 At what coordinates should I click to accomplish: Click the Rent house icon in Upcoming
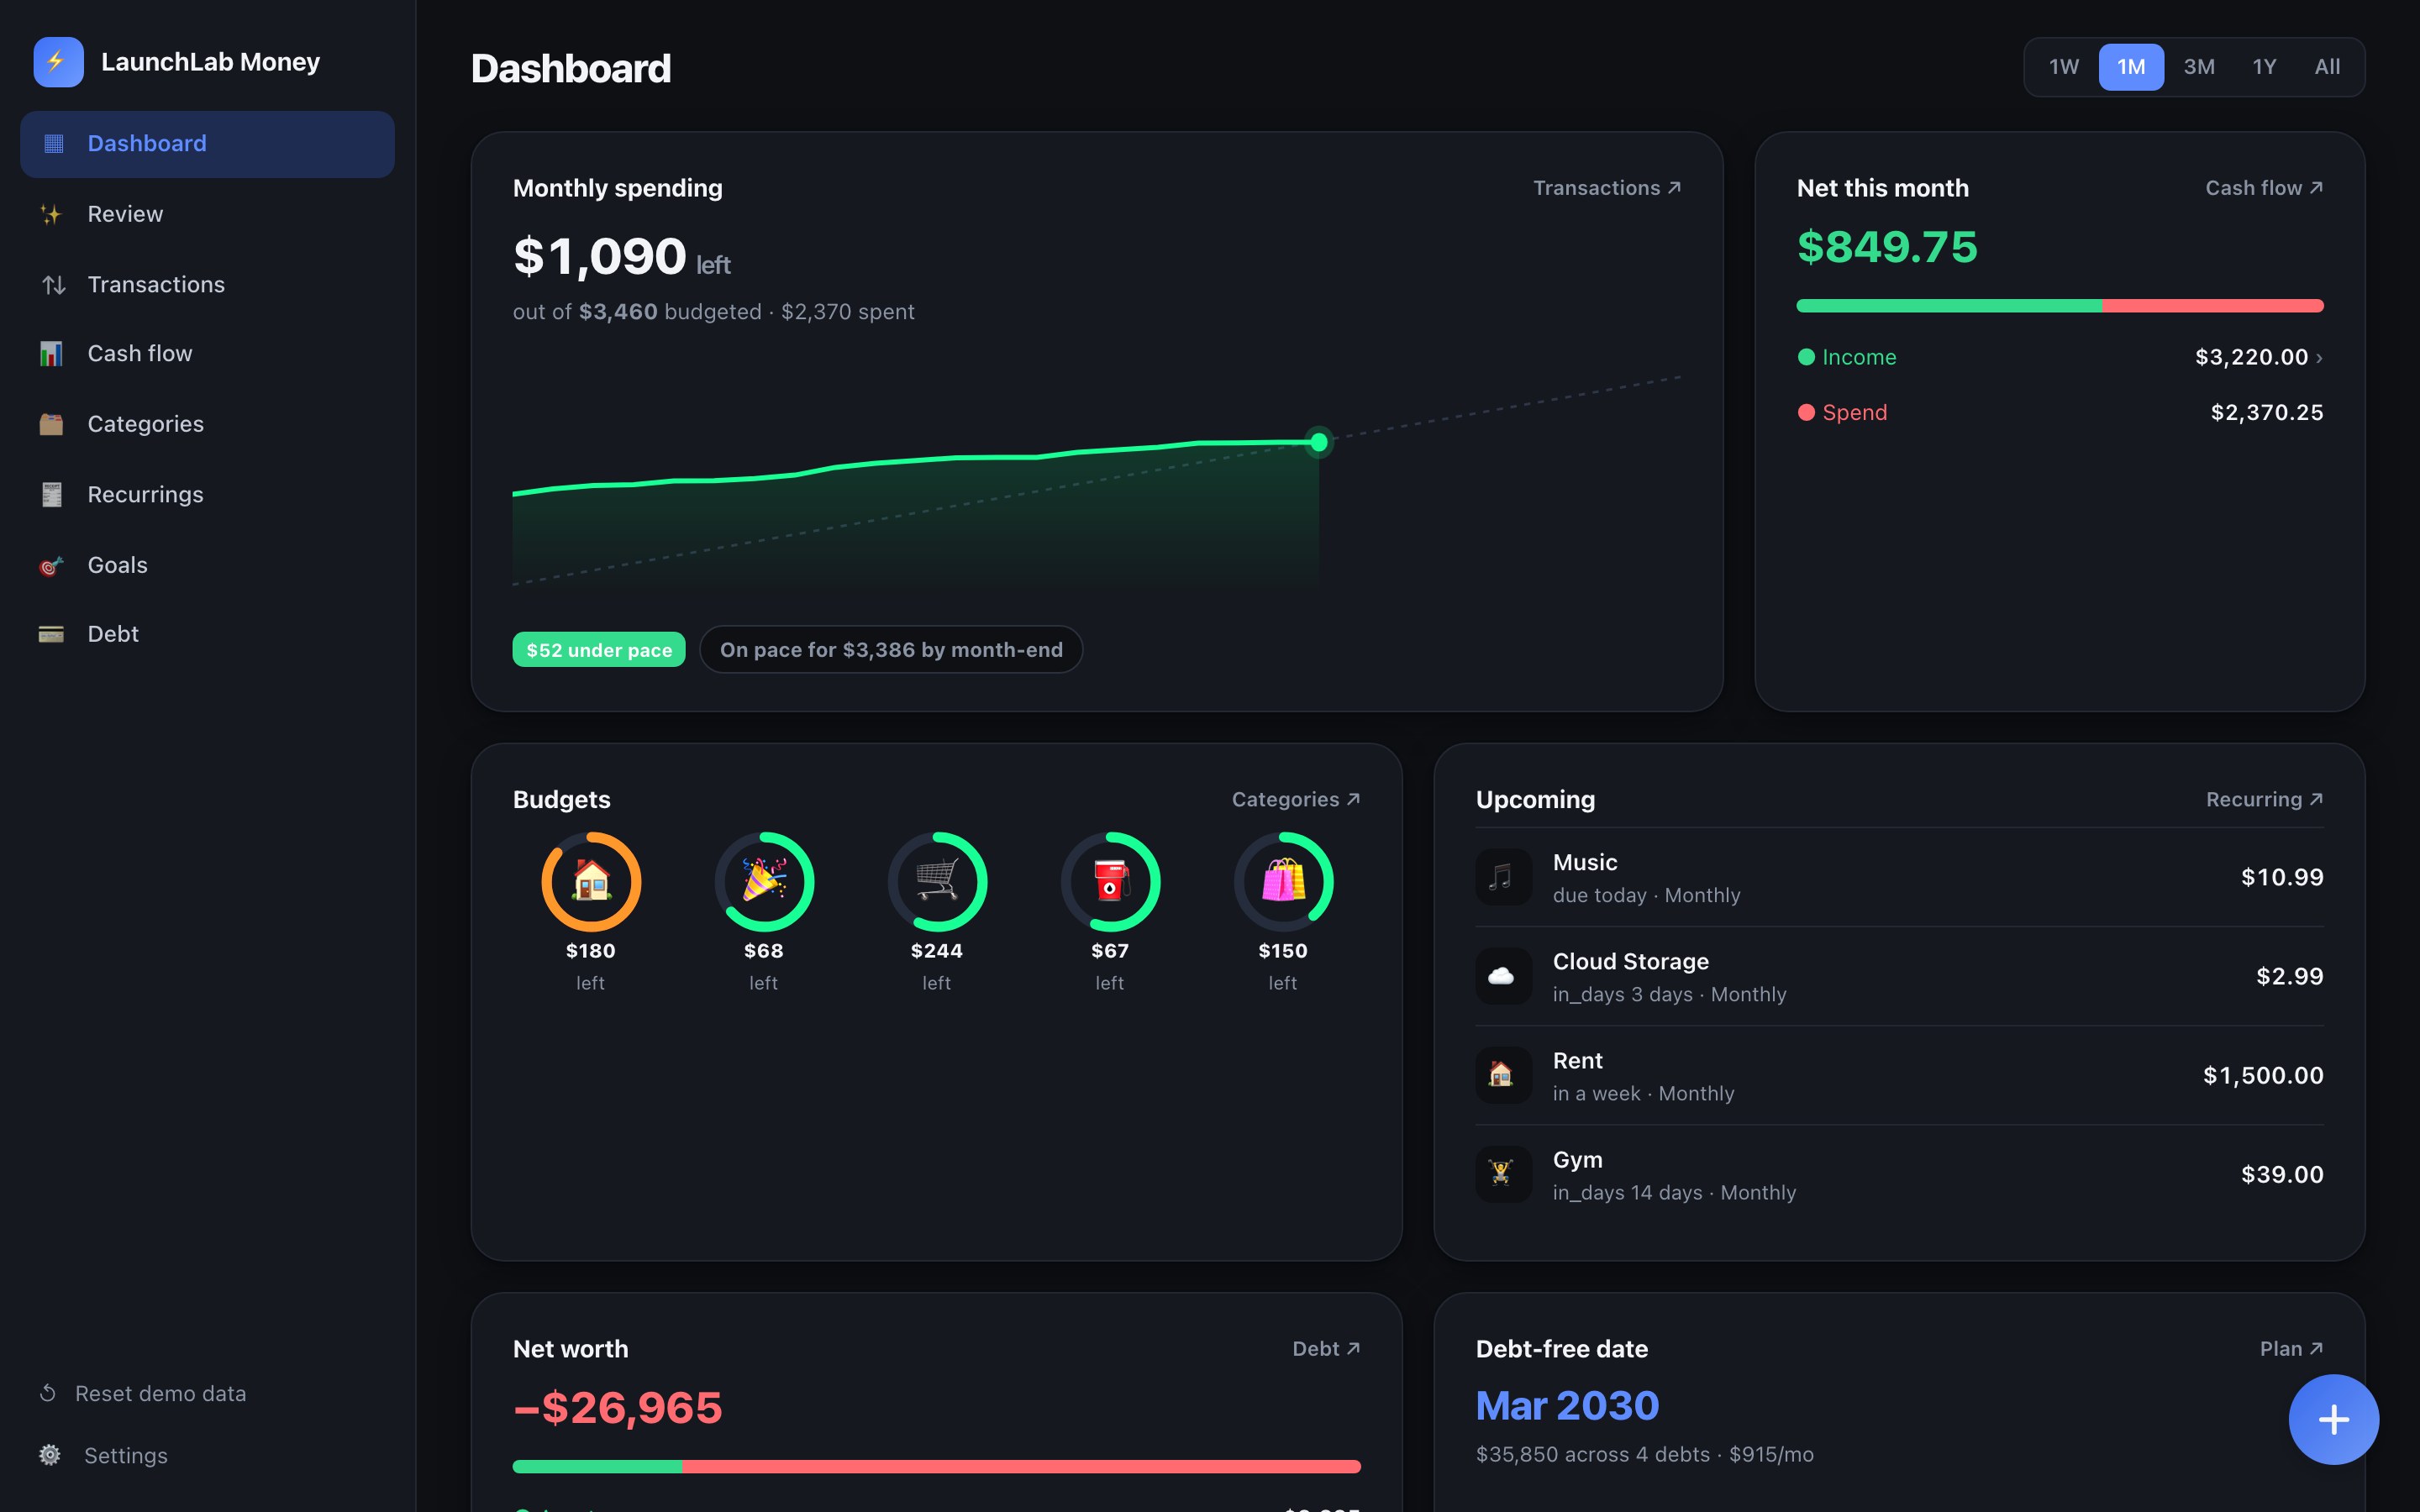coord(1503,1075)
